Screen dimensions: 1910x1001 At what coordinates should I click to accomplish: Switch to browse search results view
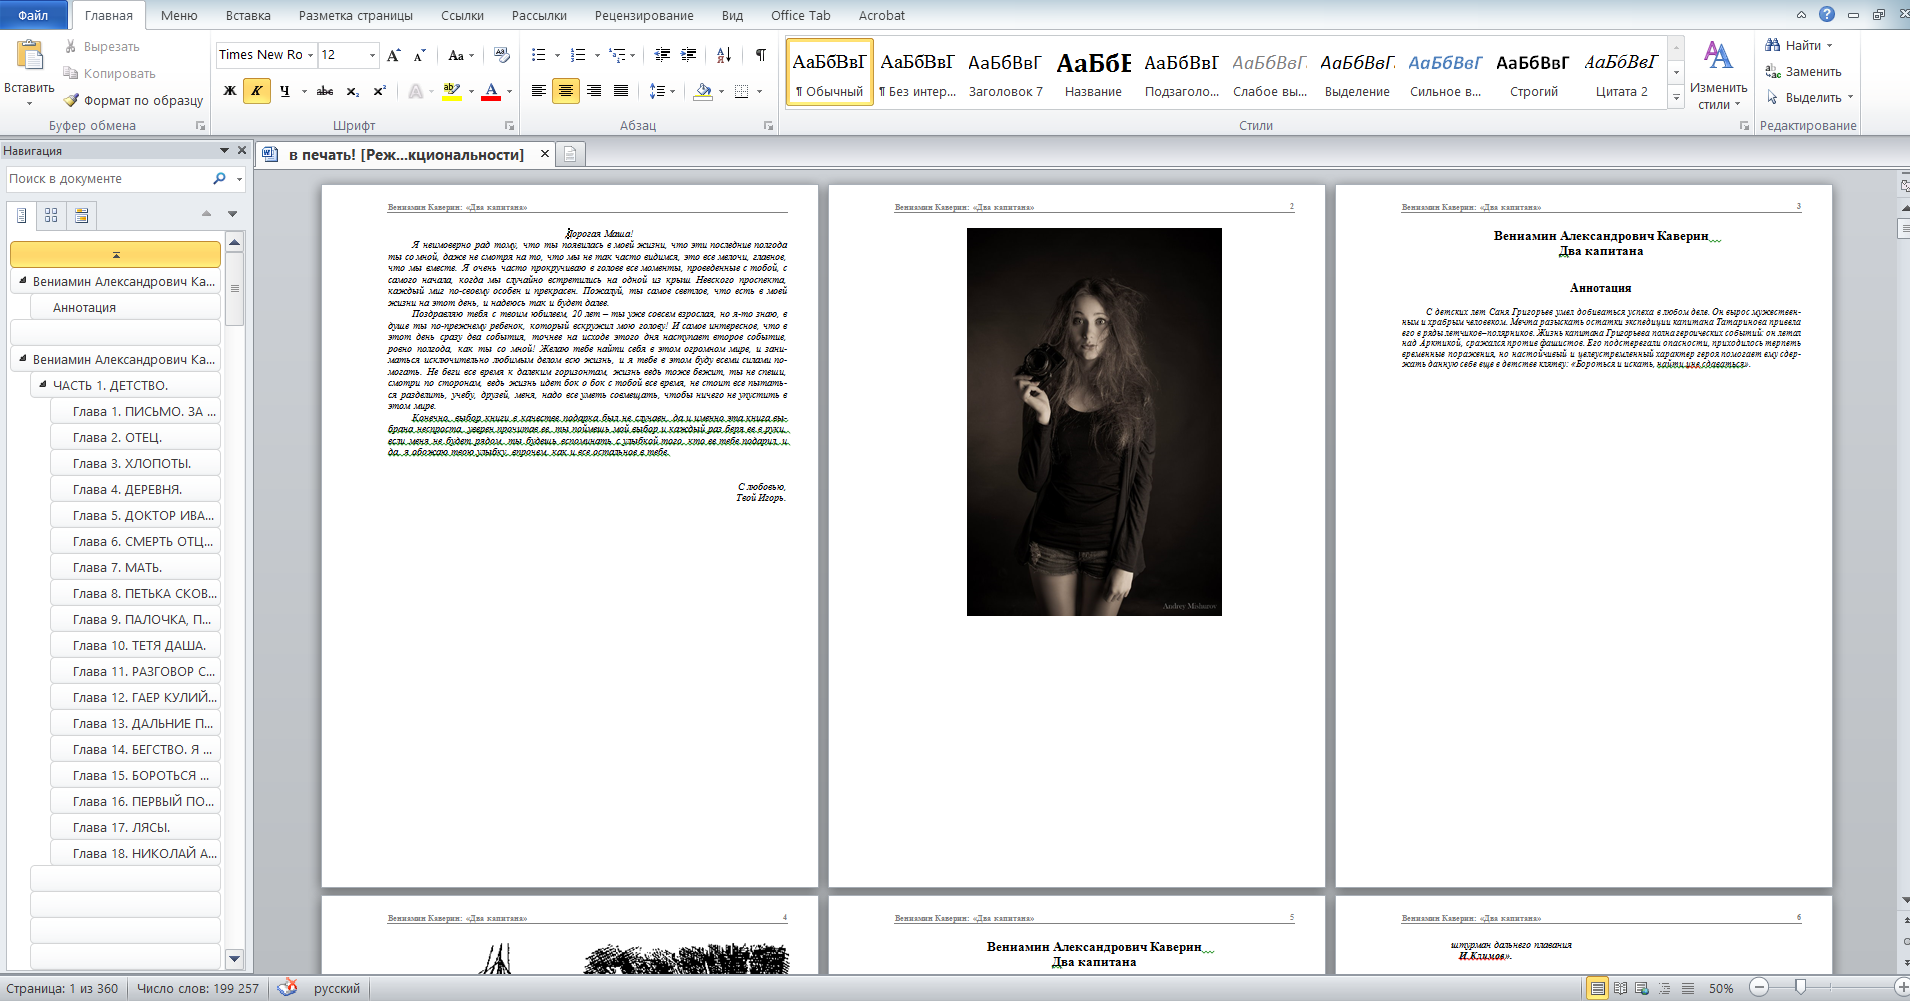(x=82, y=215)
